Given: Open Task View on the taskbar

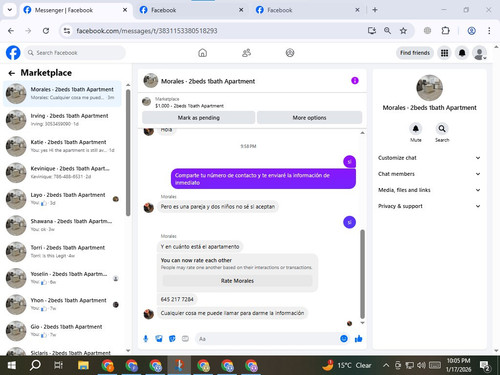Looking at the screenshot, I should (x=58, y=365).
